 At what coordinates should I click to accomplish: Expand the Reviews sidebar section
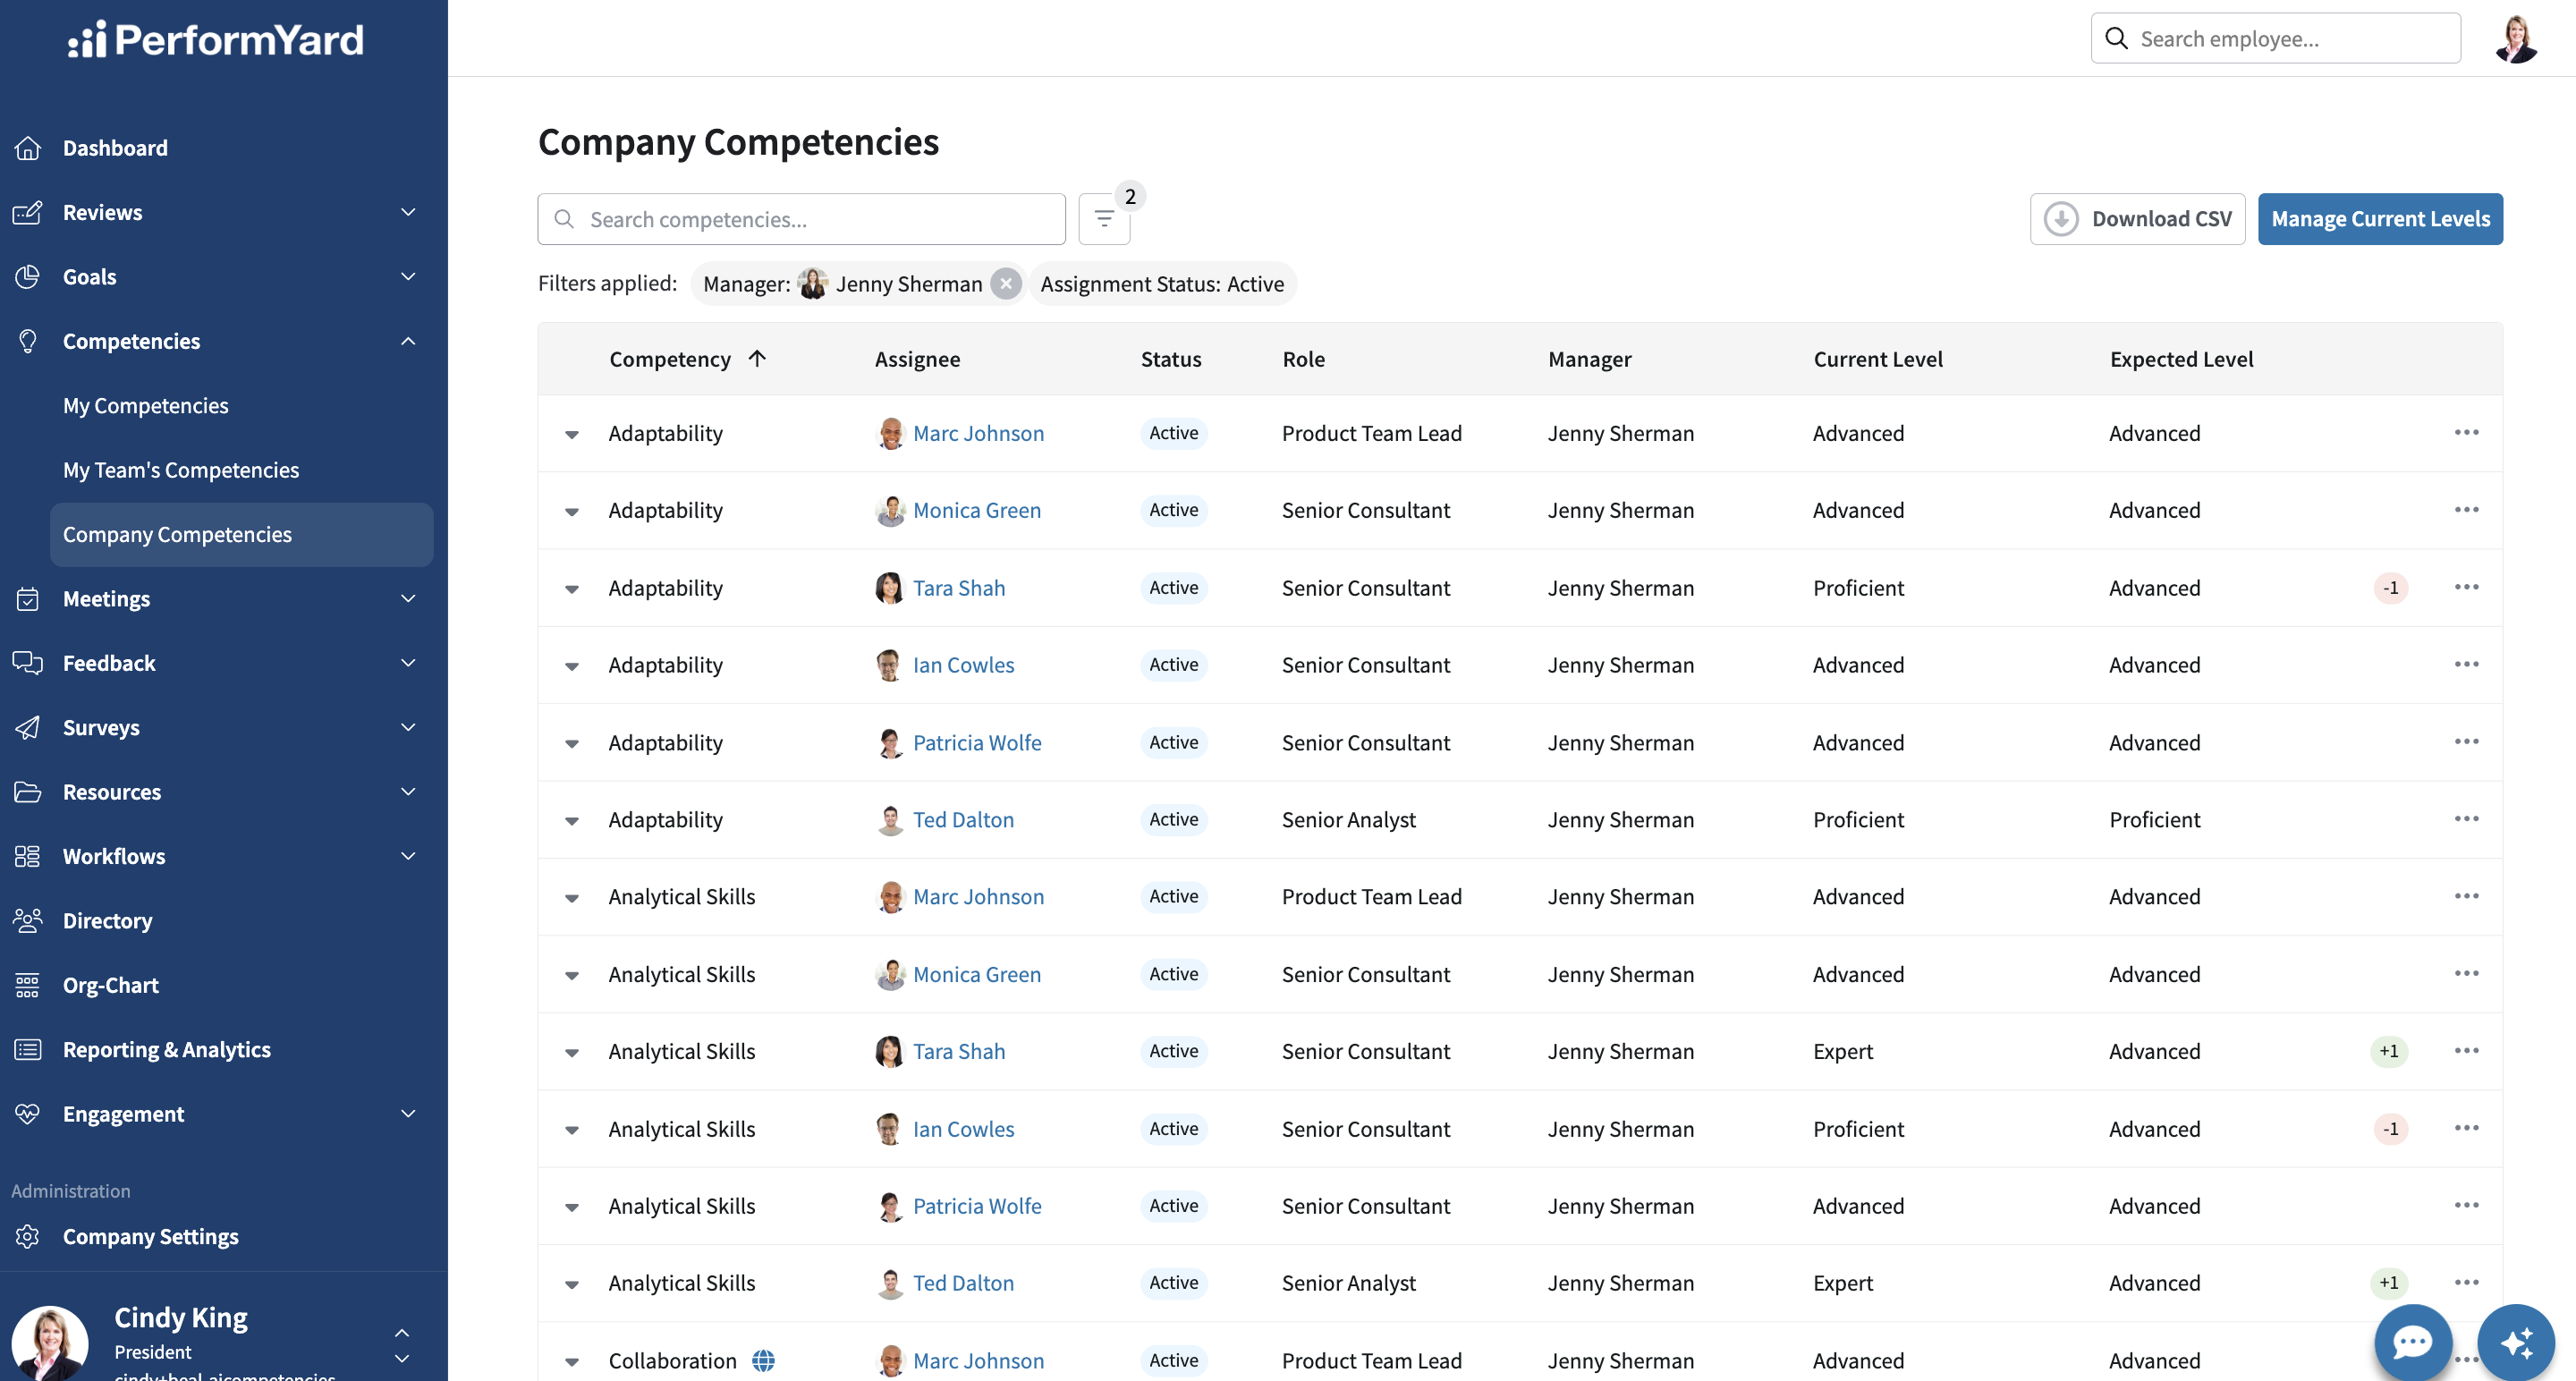click(x=408, y=212)
